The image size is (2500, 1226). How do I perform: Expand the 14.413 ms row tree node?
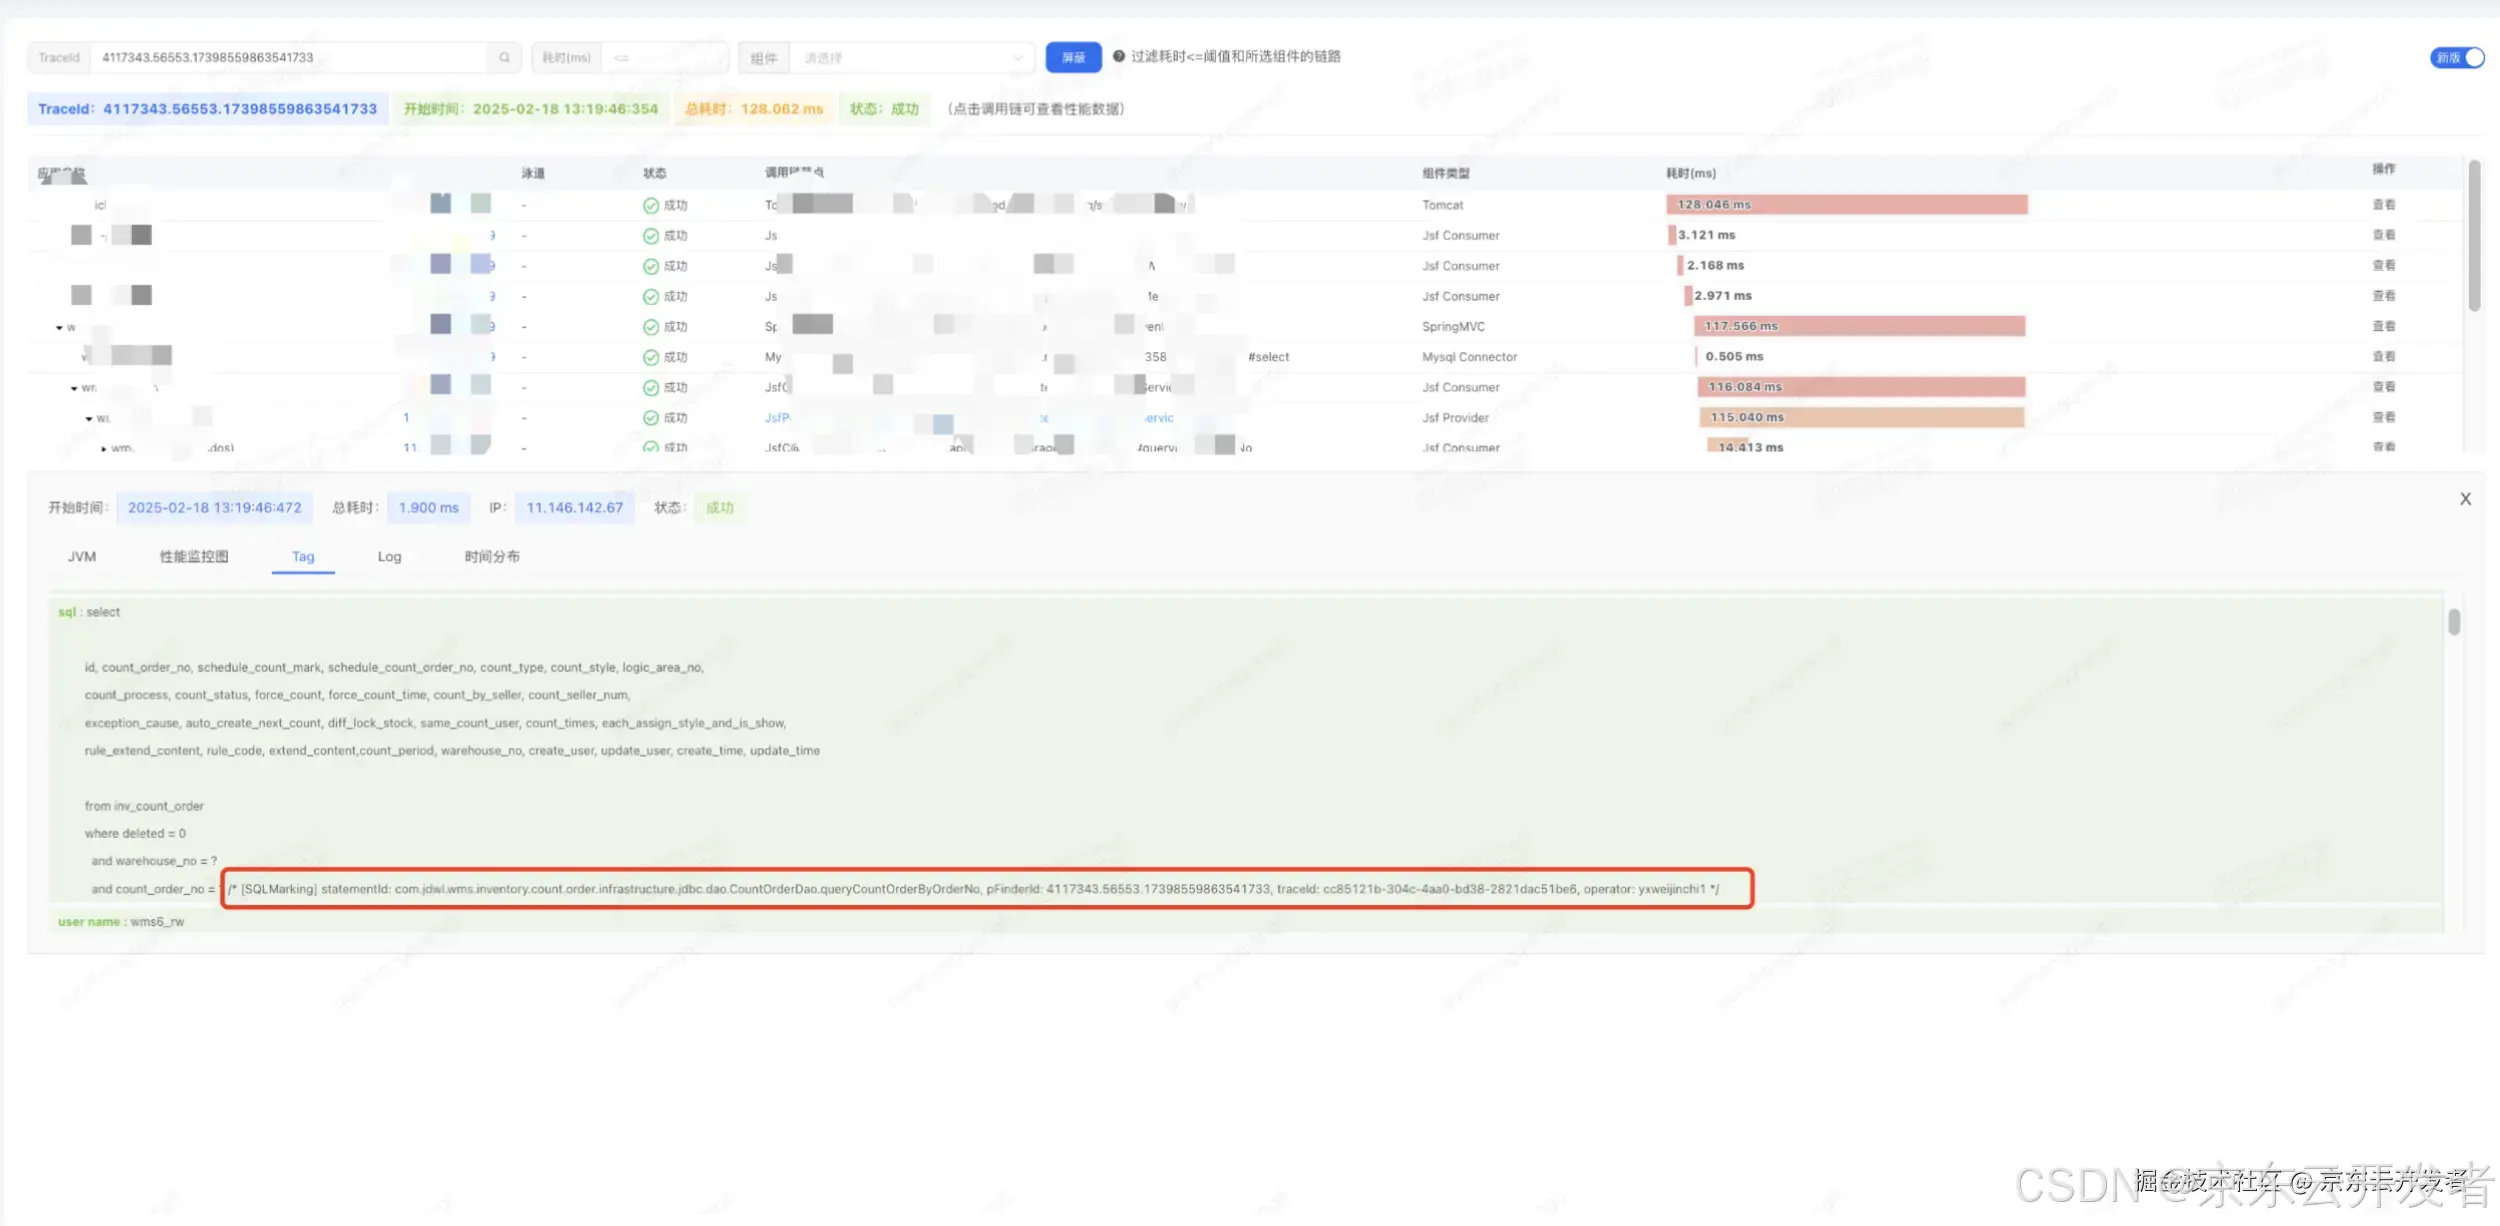click(x=104, y=449)
